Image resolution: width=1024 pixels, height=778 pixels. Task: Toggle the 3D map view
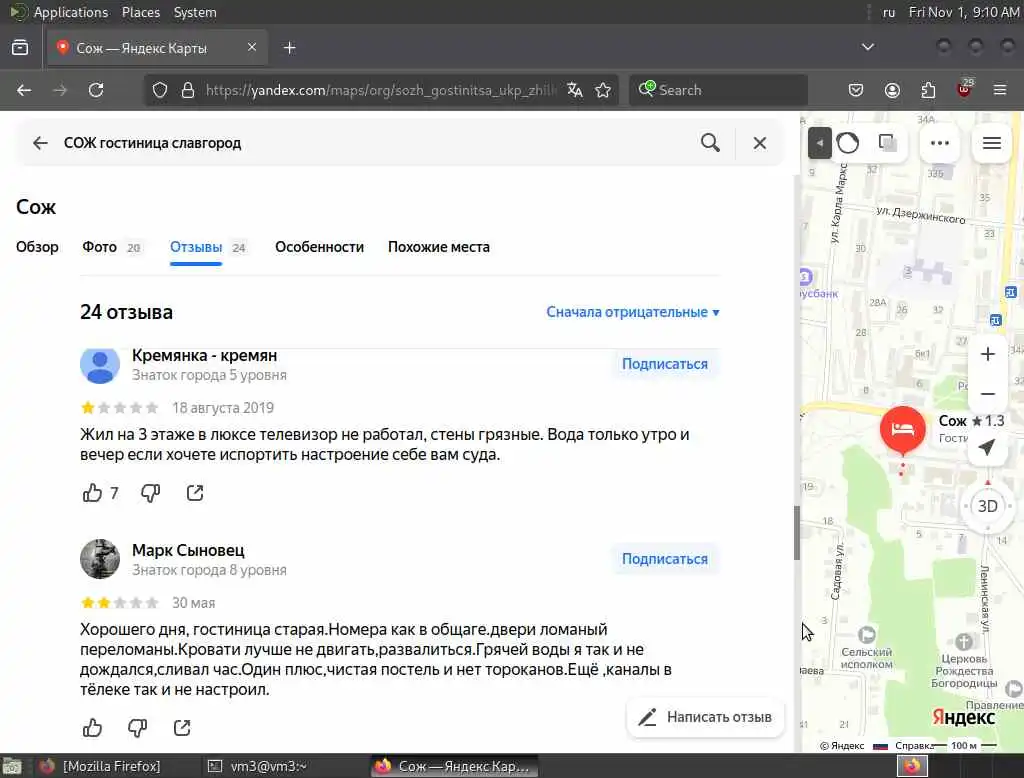click(987, 506)
